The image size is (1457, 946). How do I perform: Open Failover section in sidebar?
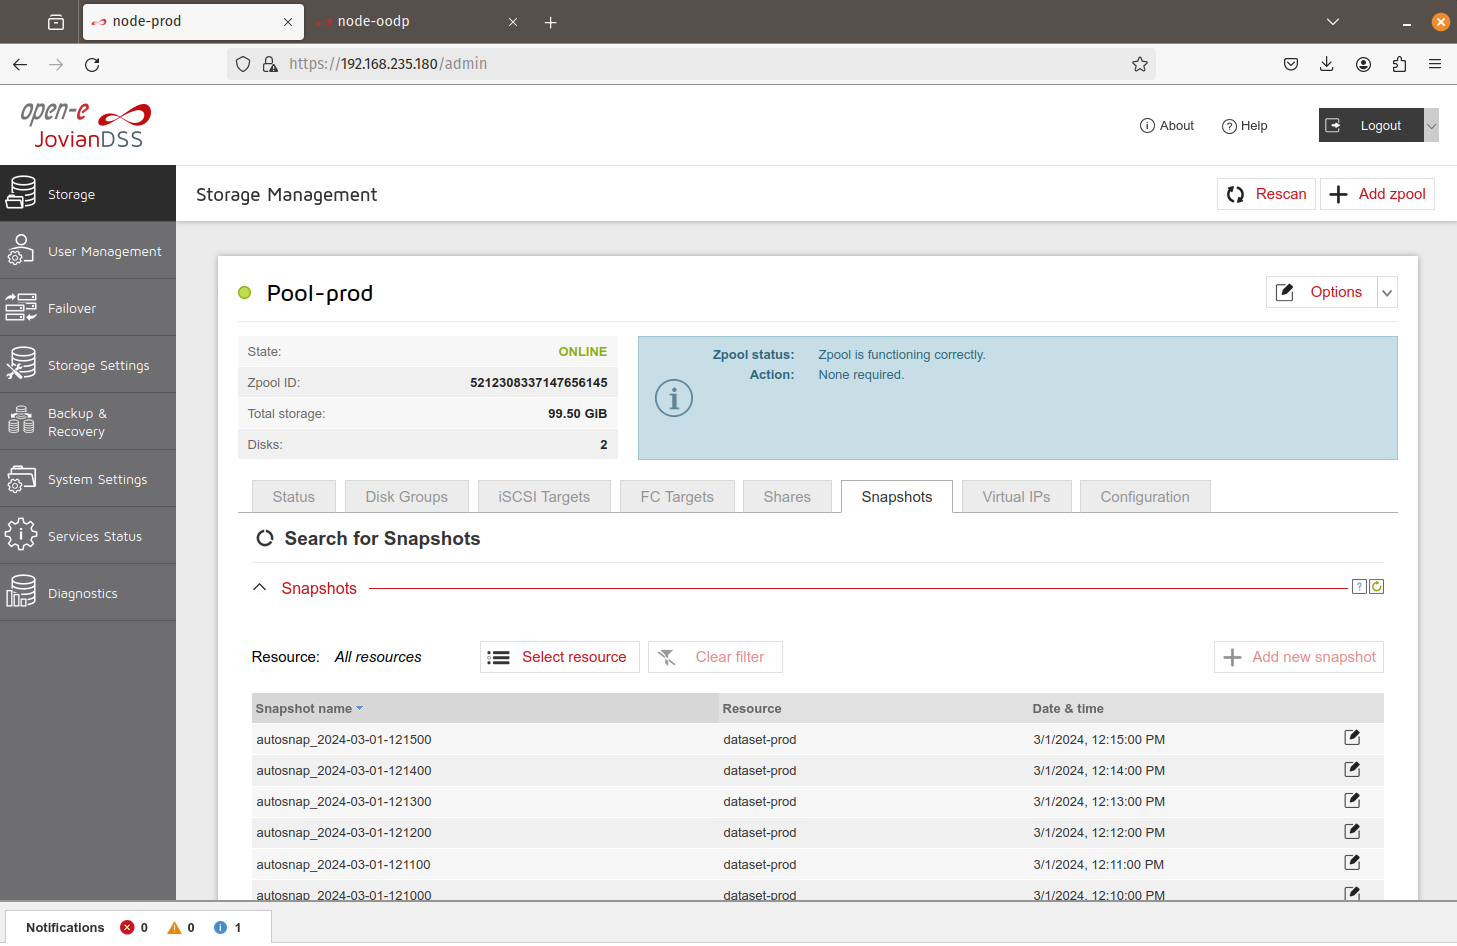(88, 308)
